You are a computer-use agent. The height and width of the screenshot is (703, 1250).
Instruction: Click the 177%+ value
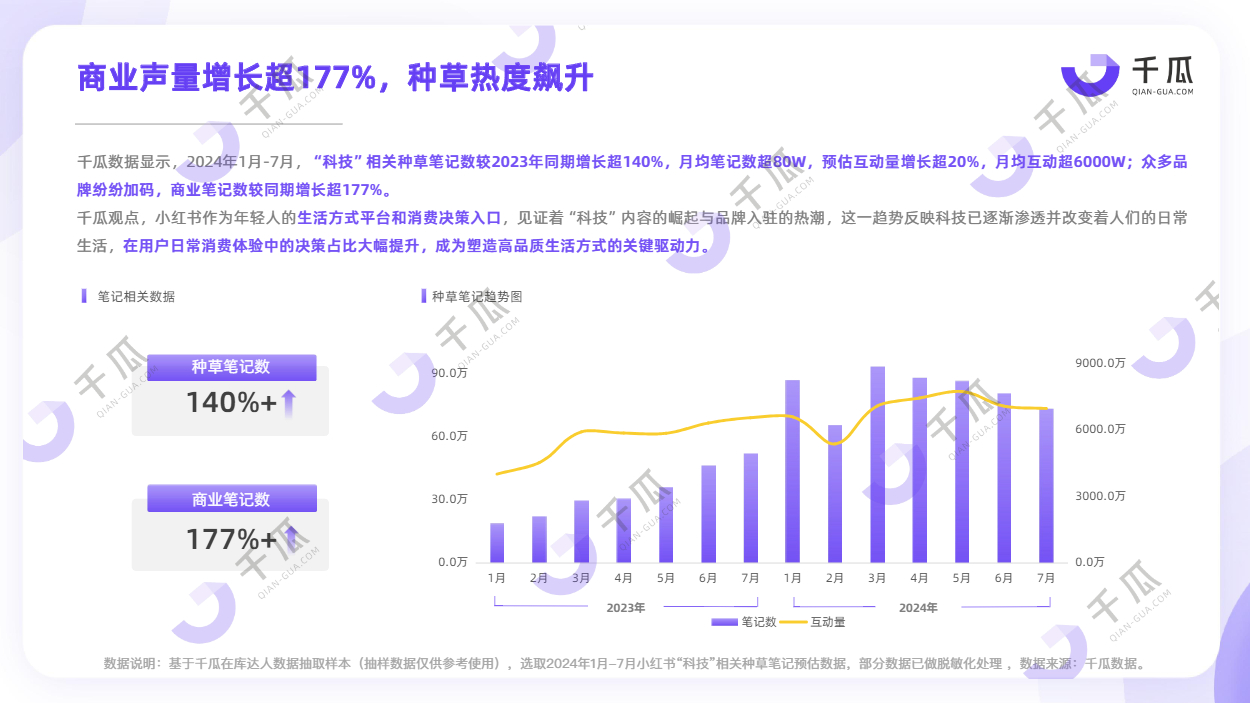[231, 539]
